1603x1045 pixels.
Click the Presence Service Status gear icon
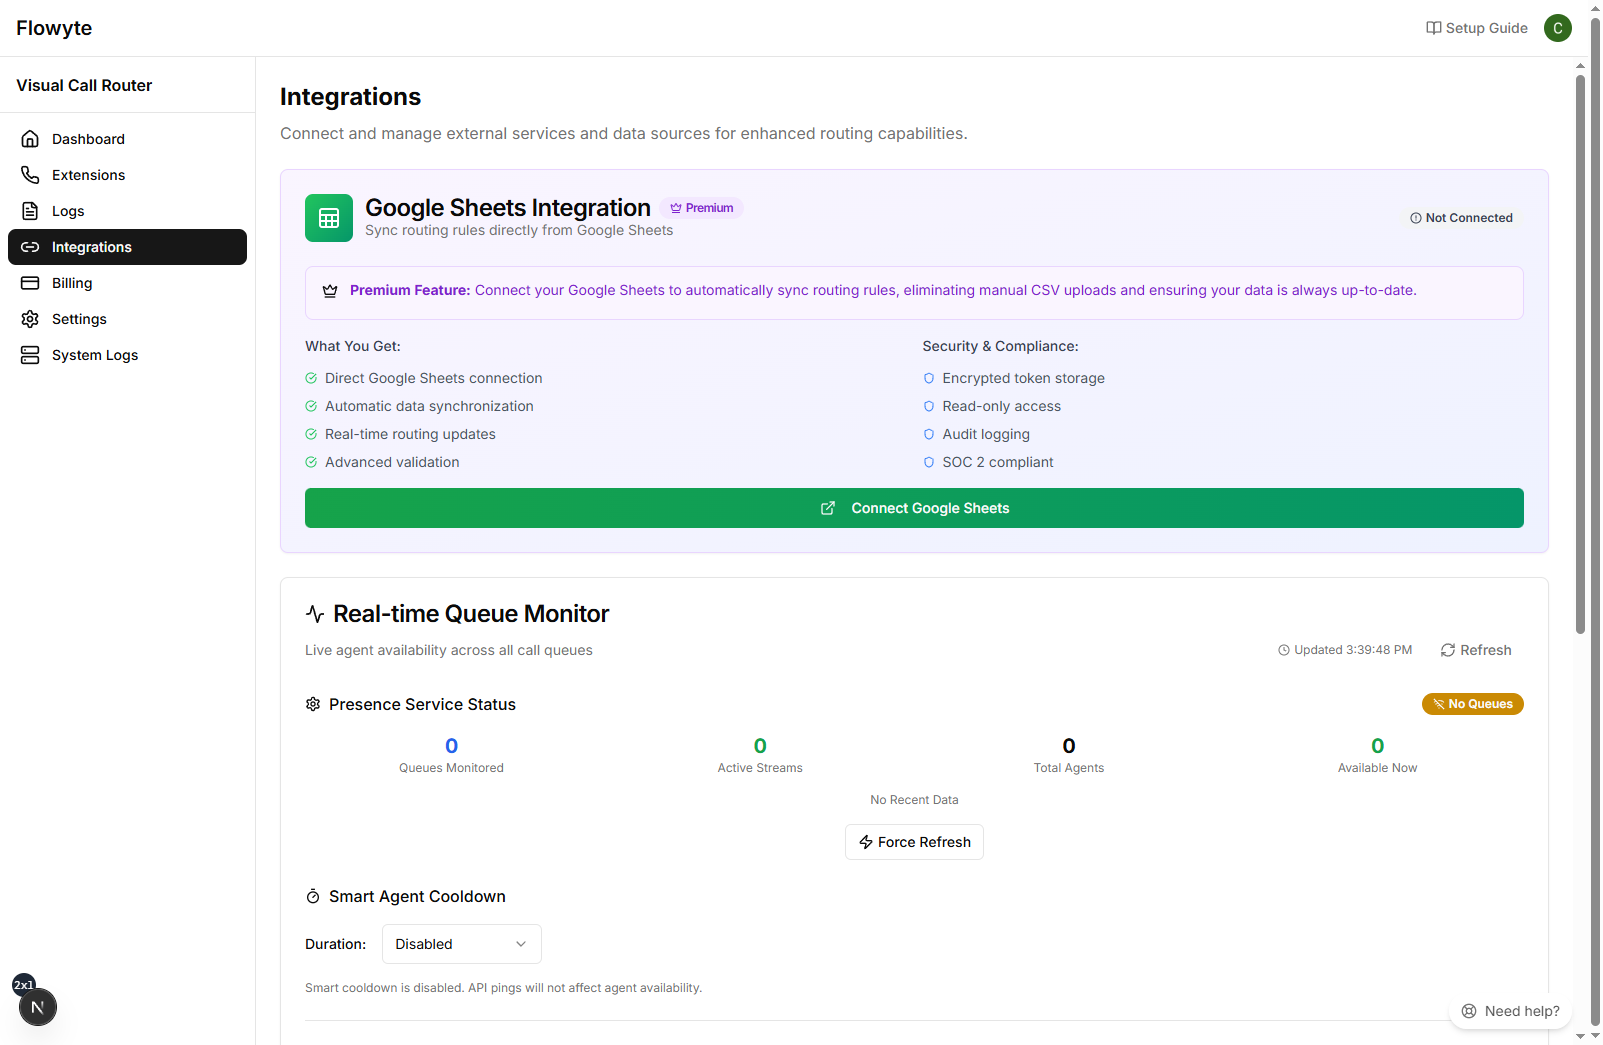312,704
